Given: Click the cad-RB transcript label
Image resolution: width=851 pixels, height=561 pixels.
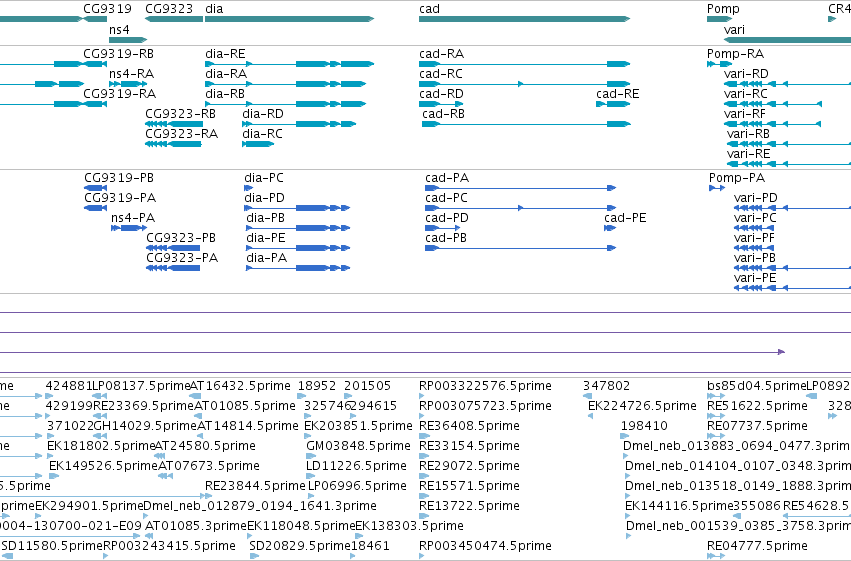Looking at the screenshot, I should pos(443,114).
